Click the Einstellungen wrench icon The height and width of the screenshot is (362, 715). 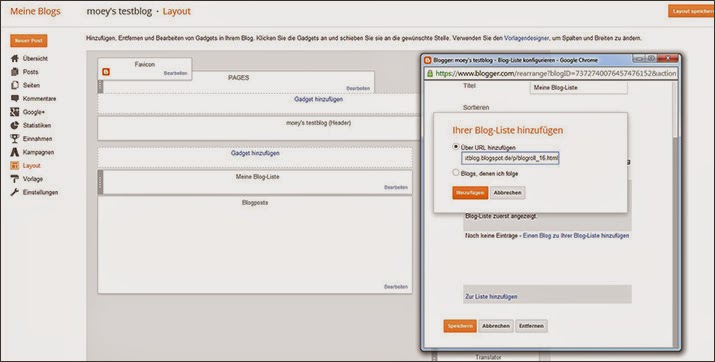(15, 192)
